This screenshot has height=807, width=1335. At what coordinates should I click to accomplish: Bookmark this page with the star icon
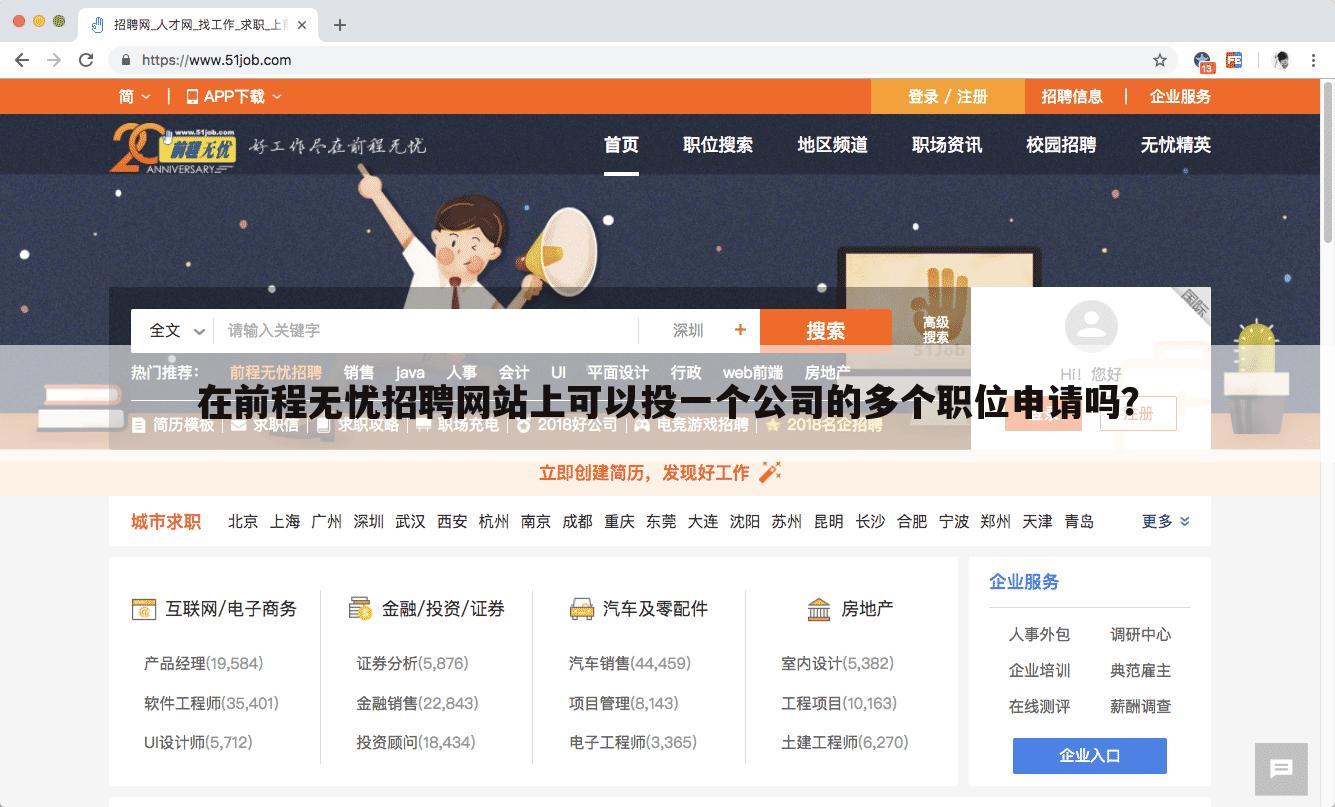coord(1160,60)
